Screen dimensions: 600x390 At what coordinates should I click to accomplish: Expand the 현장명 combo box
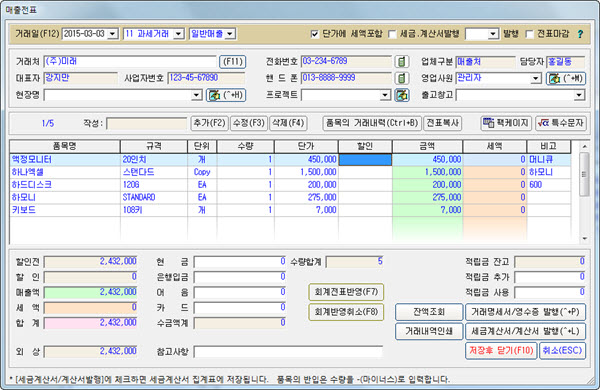(197, 95)
